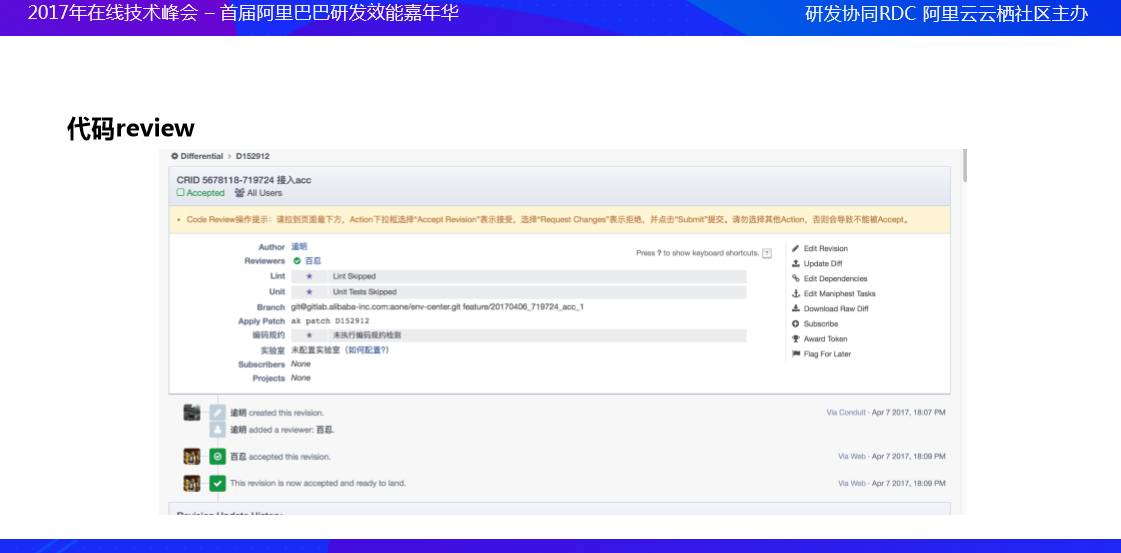
Task: Click the 'All Users' visibility label
Action: coord(265,193)
